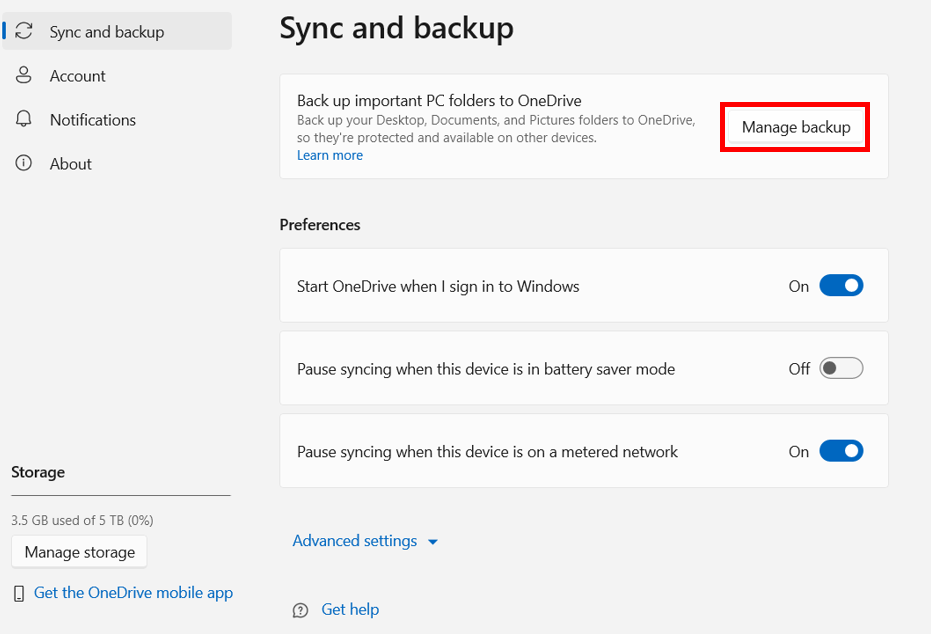Click the Get help text link
This screenshot has height=634, width=931.
click(350, 610)
